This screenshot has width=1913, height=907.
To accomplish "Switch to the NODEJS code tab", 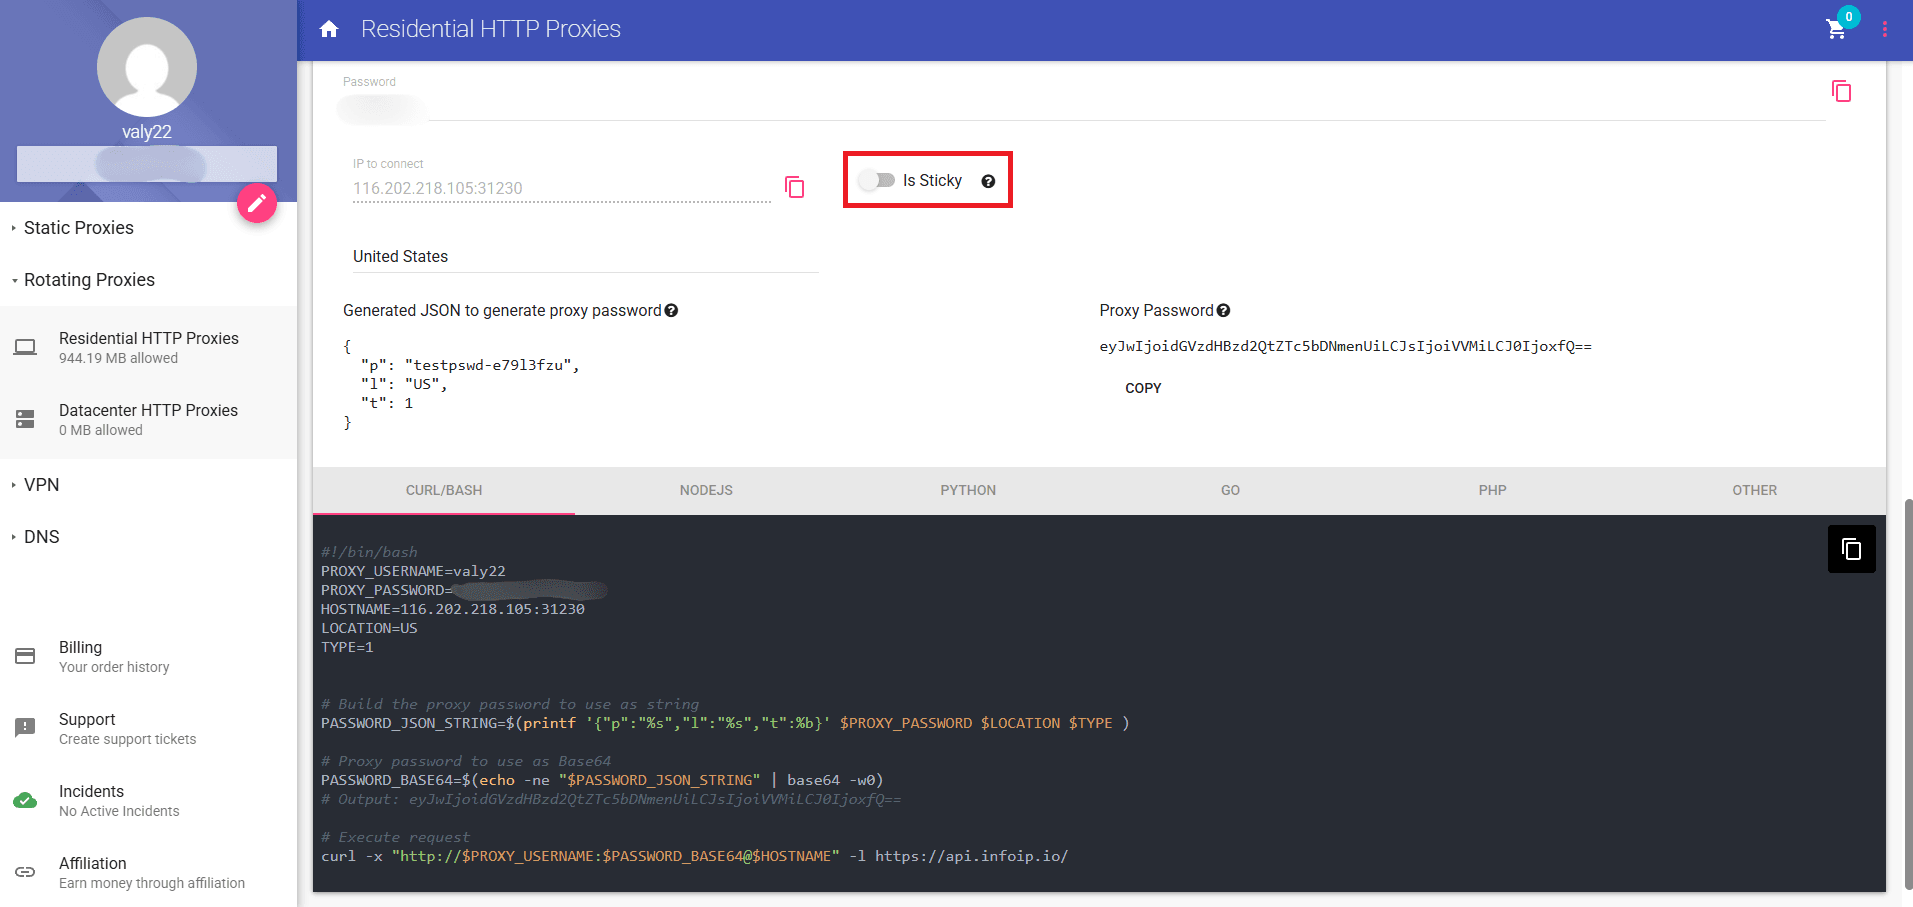I will [706, 490].
